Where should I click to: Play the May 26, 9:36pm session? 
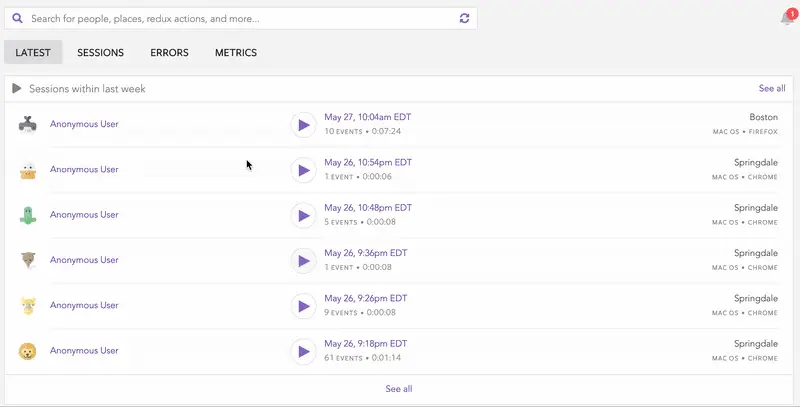pos(303,261)
